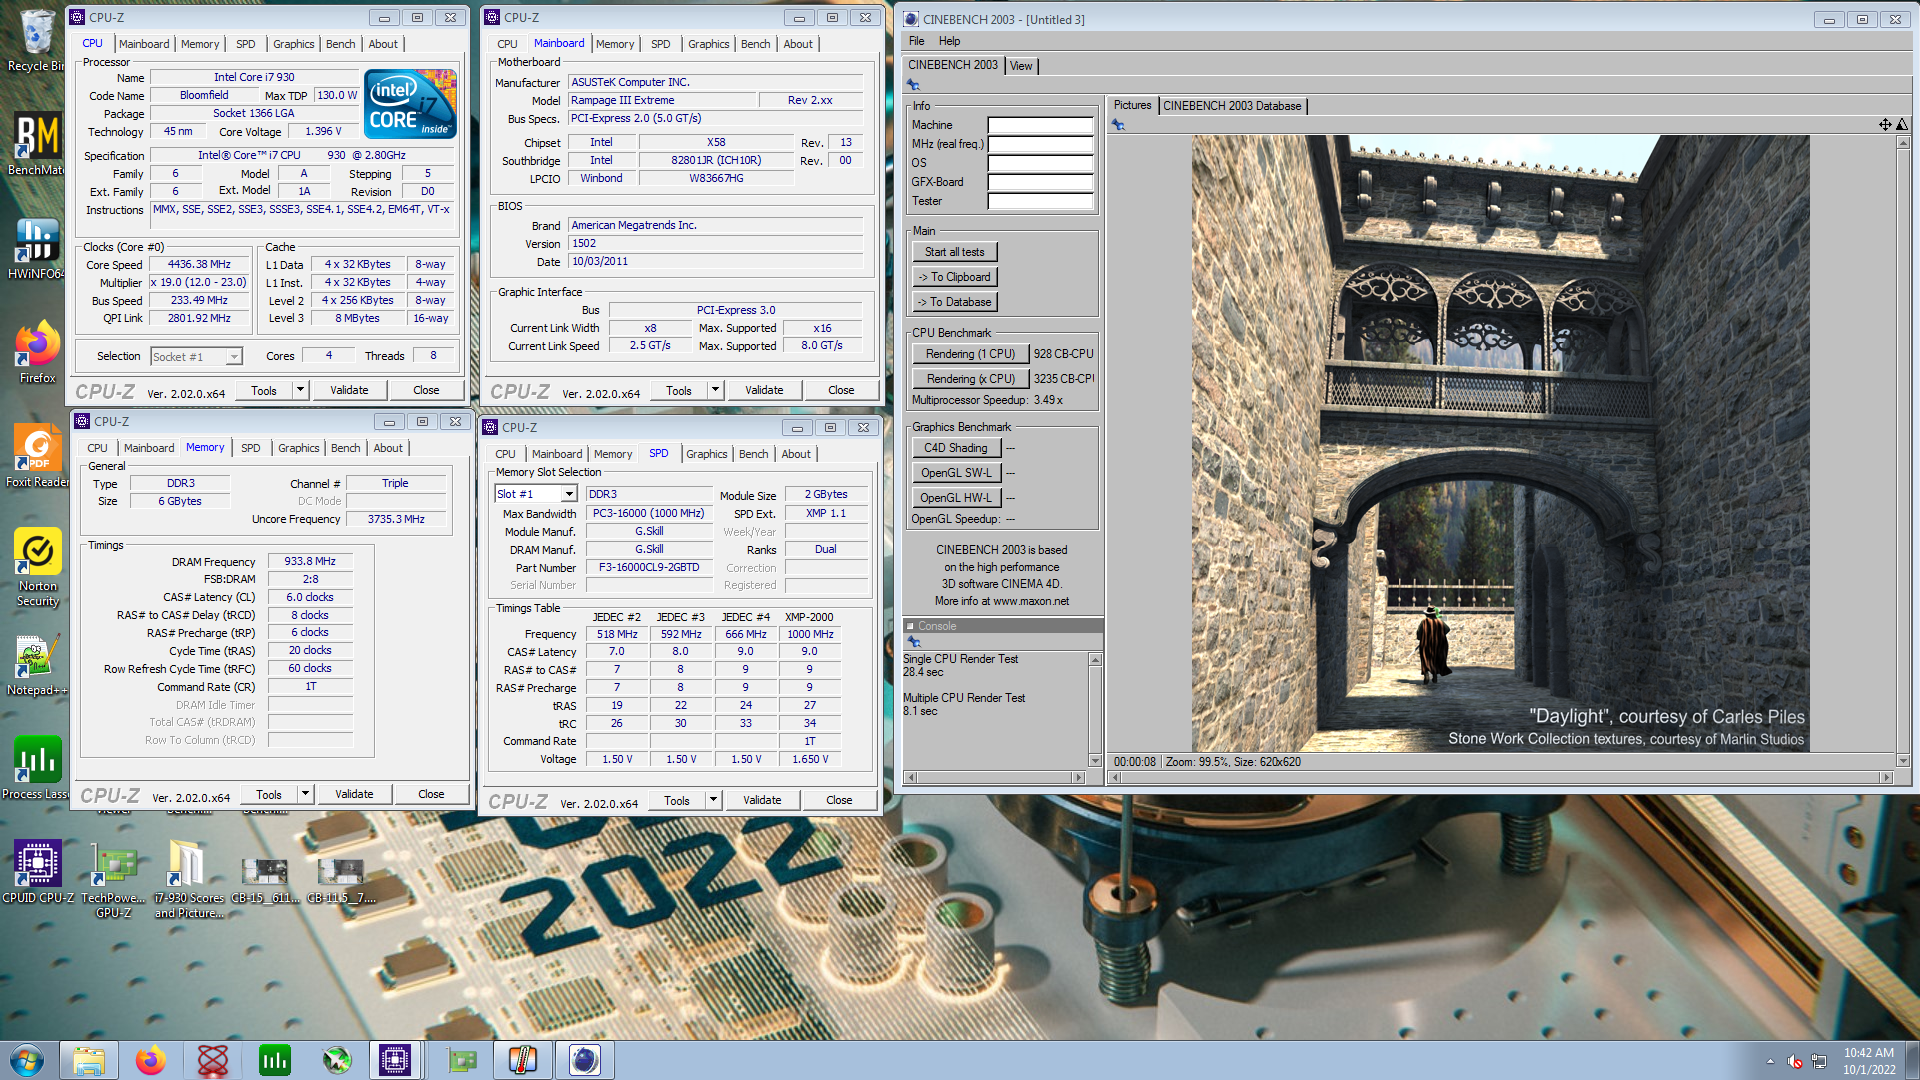This screenshot has width=1920, height=1080.
Task: Open the Foxit Reader desktop shortcut
Action: 37,455
